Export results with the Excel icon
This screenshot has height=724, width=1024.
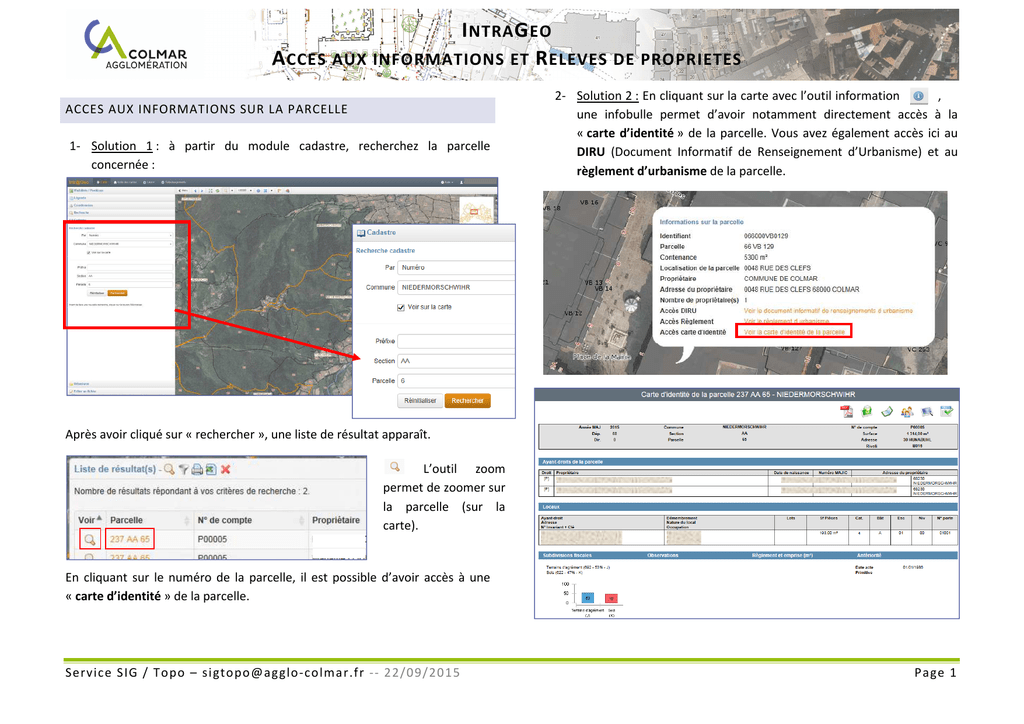tap(211, 469)
